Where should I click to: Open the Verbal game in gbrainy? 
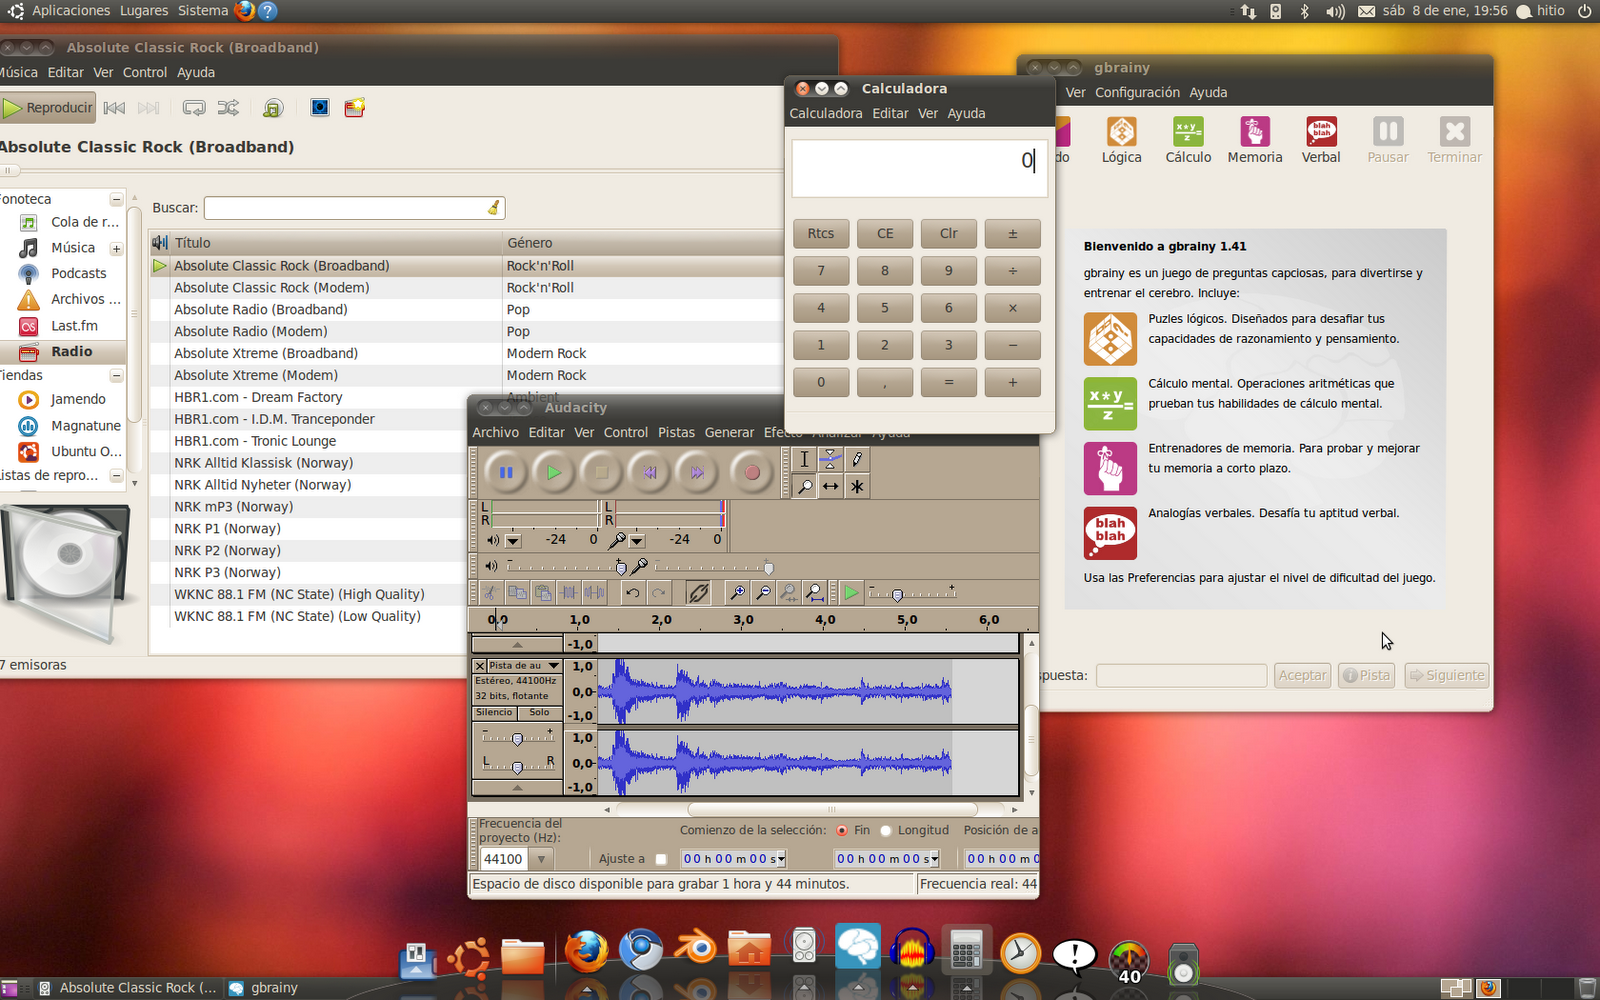point(1321,140)
